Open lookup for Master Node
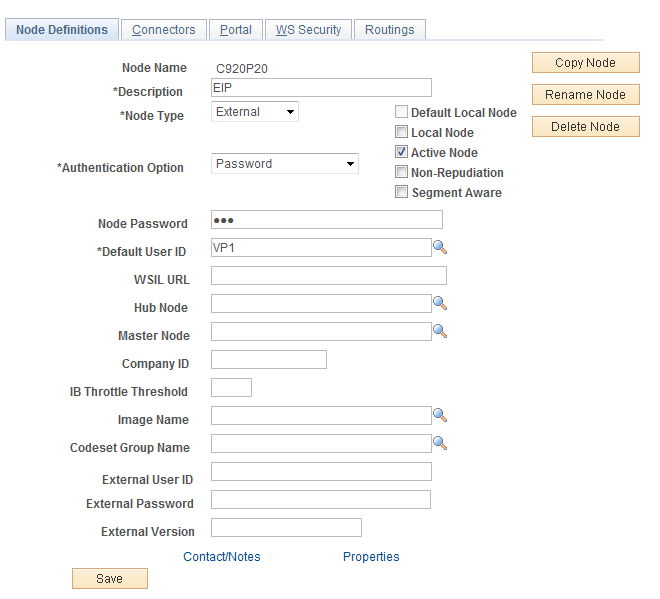 coord(440,331)
